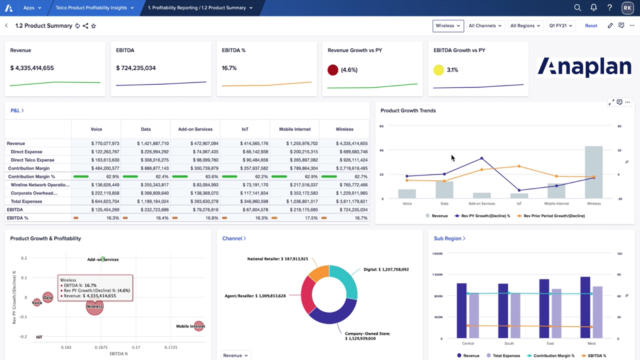Select the Direct Expense row label in P&L
The width and height of the screenshot is (640, 360).
point(27,151)
